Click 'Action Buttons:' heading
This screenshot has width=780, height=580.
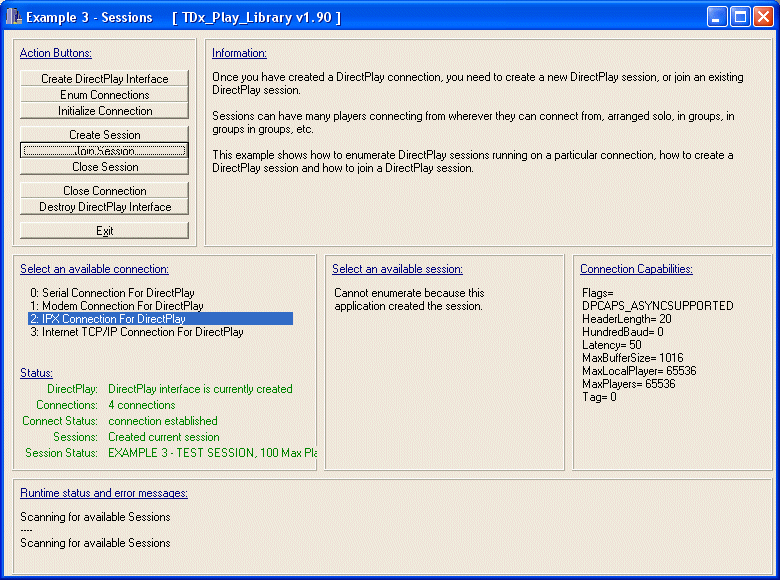(56, 53)
